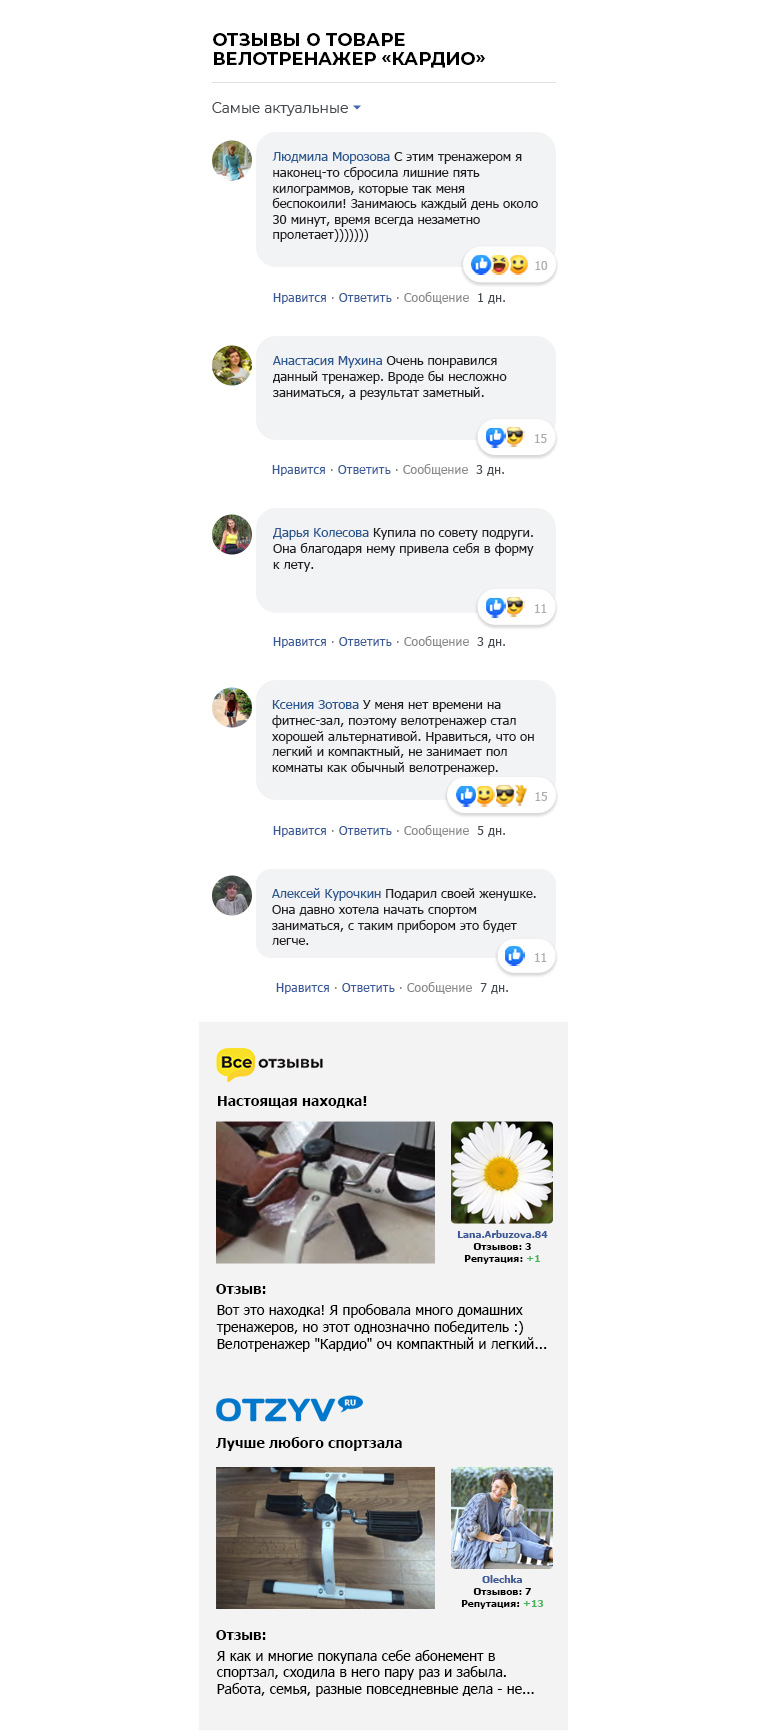
Task: Click Дарья Колесова's avatar image
Action: tap(232, 534)
